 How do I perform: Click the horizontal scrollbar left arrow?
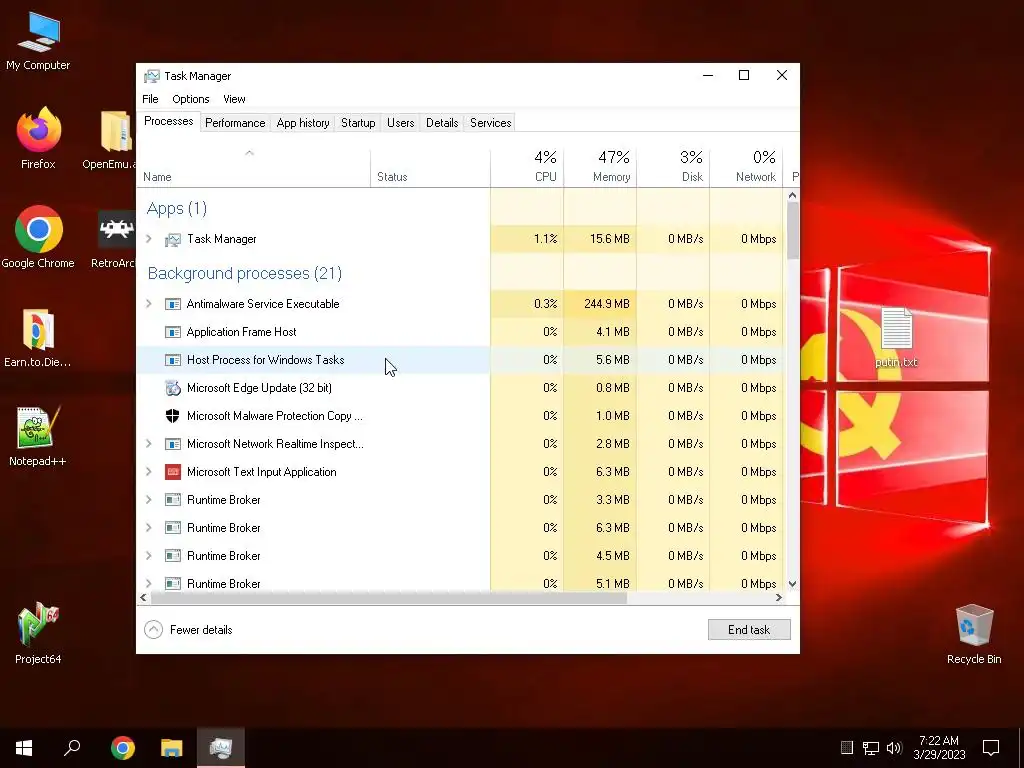click(x=144, y=598)
